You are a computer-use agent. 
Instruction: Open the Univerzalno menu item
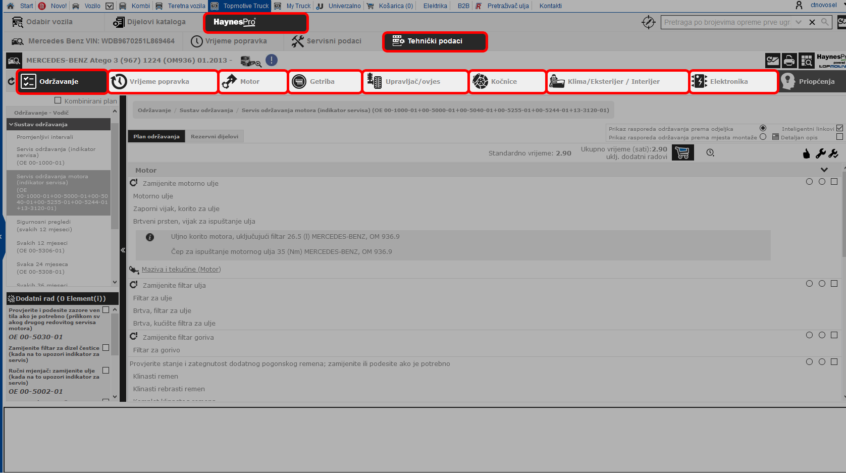(344, 5)
